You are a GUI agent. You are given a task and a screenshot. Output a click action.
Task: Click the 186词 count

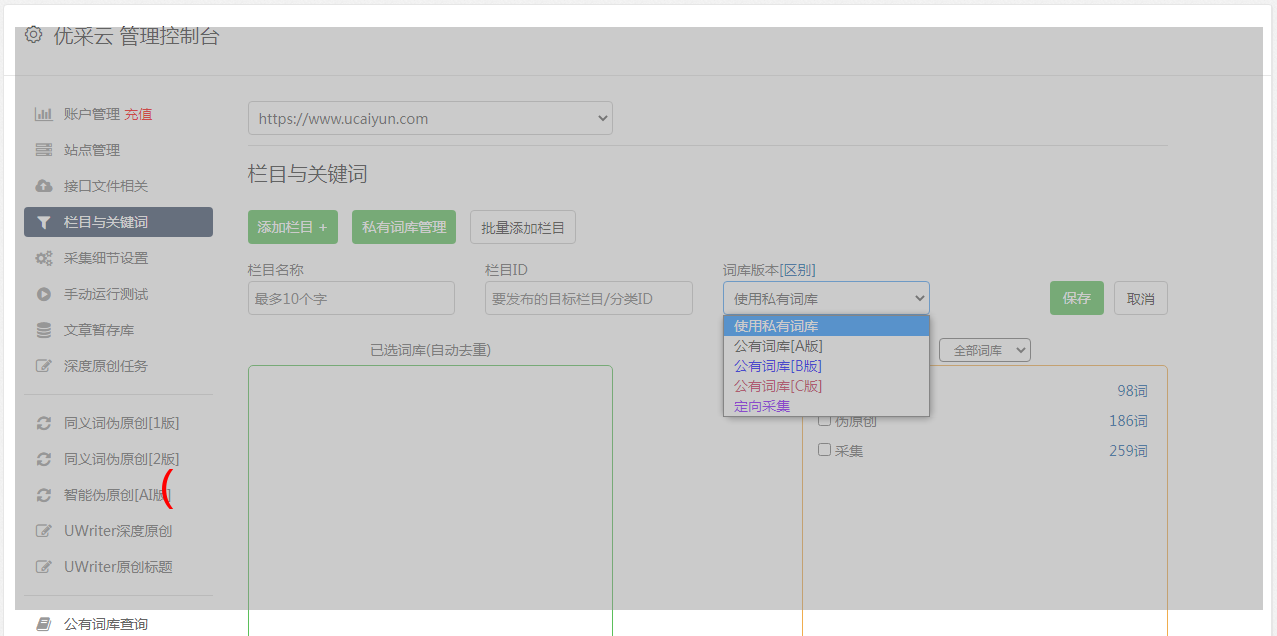(1129, 421)
